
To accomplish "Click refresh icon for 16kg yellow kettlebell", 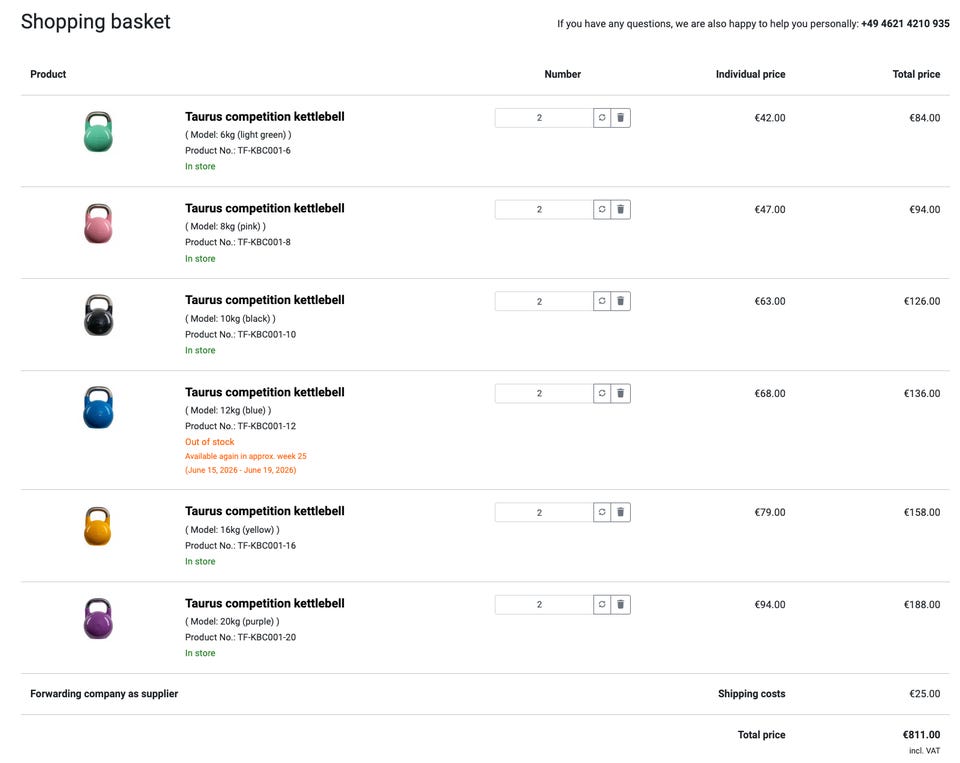I will (x=602, y=512).
